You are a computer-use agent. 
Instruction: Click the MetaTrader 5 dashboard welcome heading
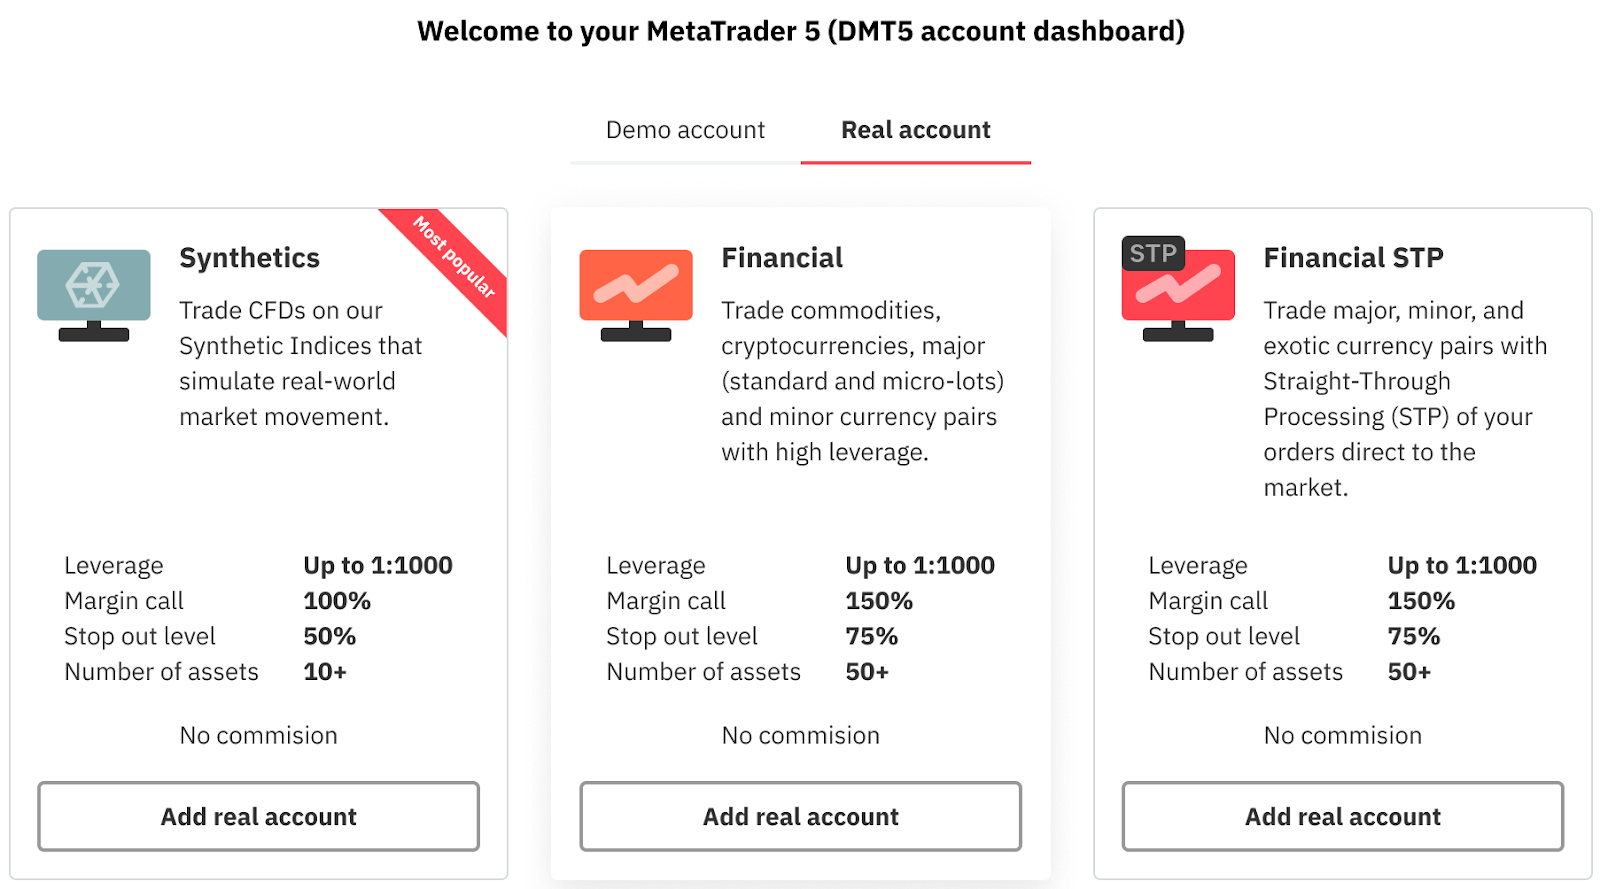800,32
